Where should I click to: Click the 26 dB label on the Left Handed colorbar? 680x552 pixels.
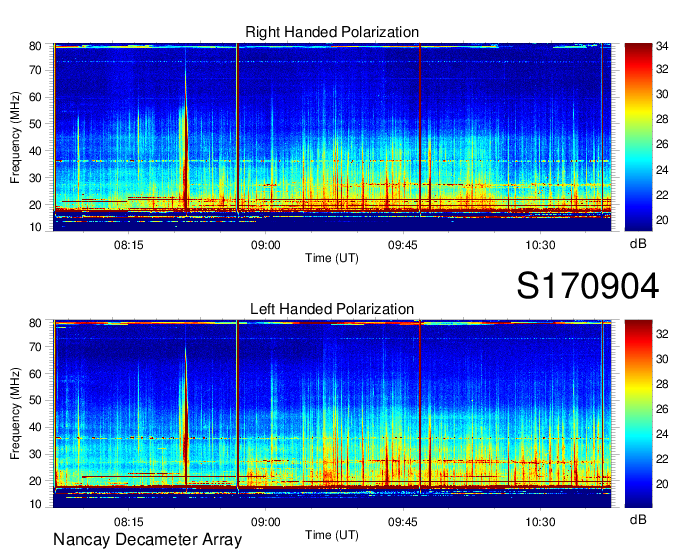click(662, 409)
